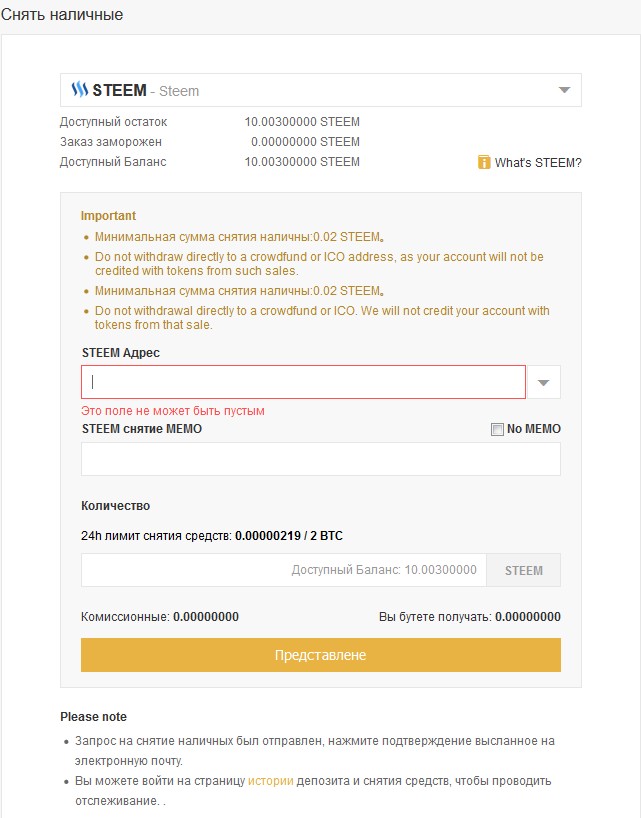Click the STEEM unit label beside amount field
The image size is (641, 818).
coord(524,570)
